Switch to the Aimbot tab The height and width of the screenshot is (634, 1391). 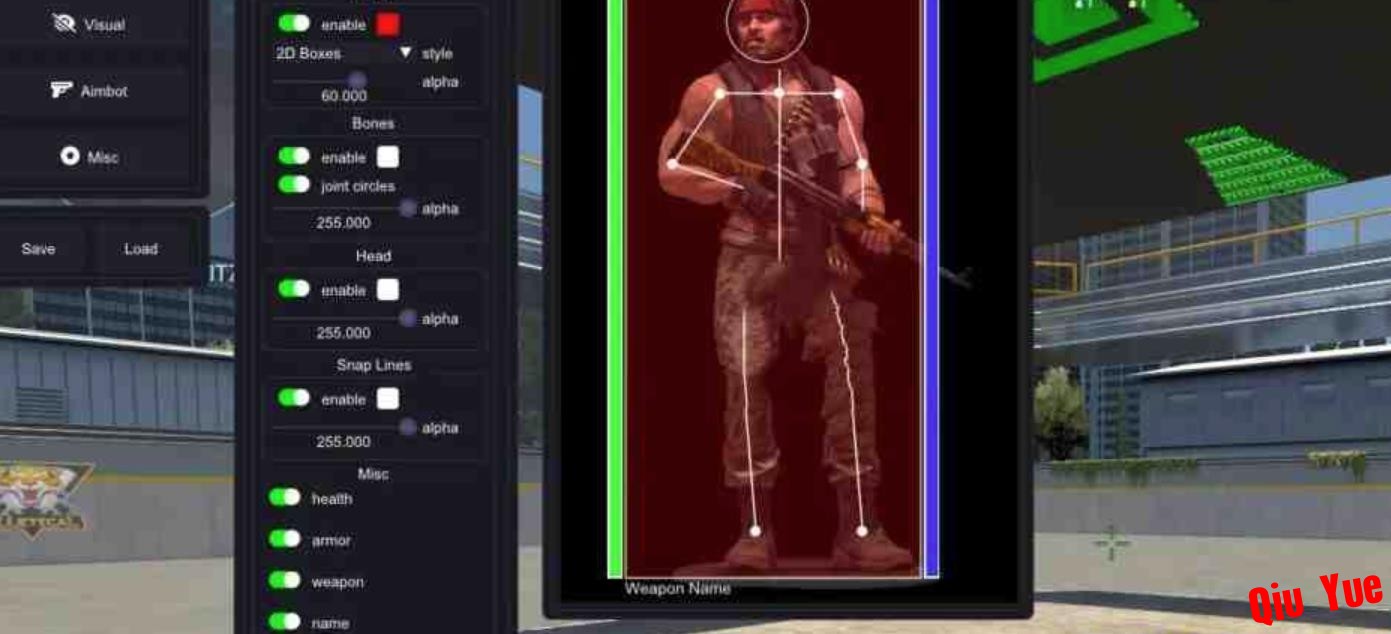[x=89, y=91]
